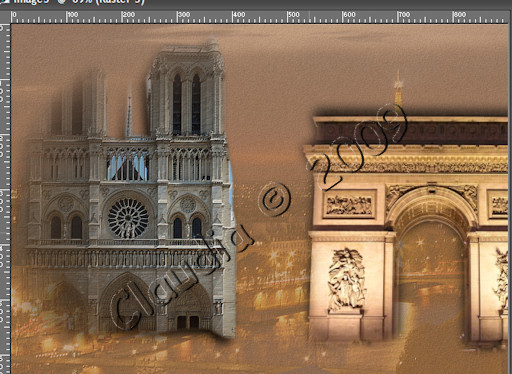Click the 500 mark on horizontal ruler
Screen dimensions: 512x374
pos(294,15)
